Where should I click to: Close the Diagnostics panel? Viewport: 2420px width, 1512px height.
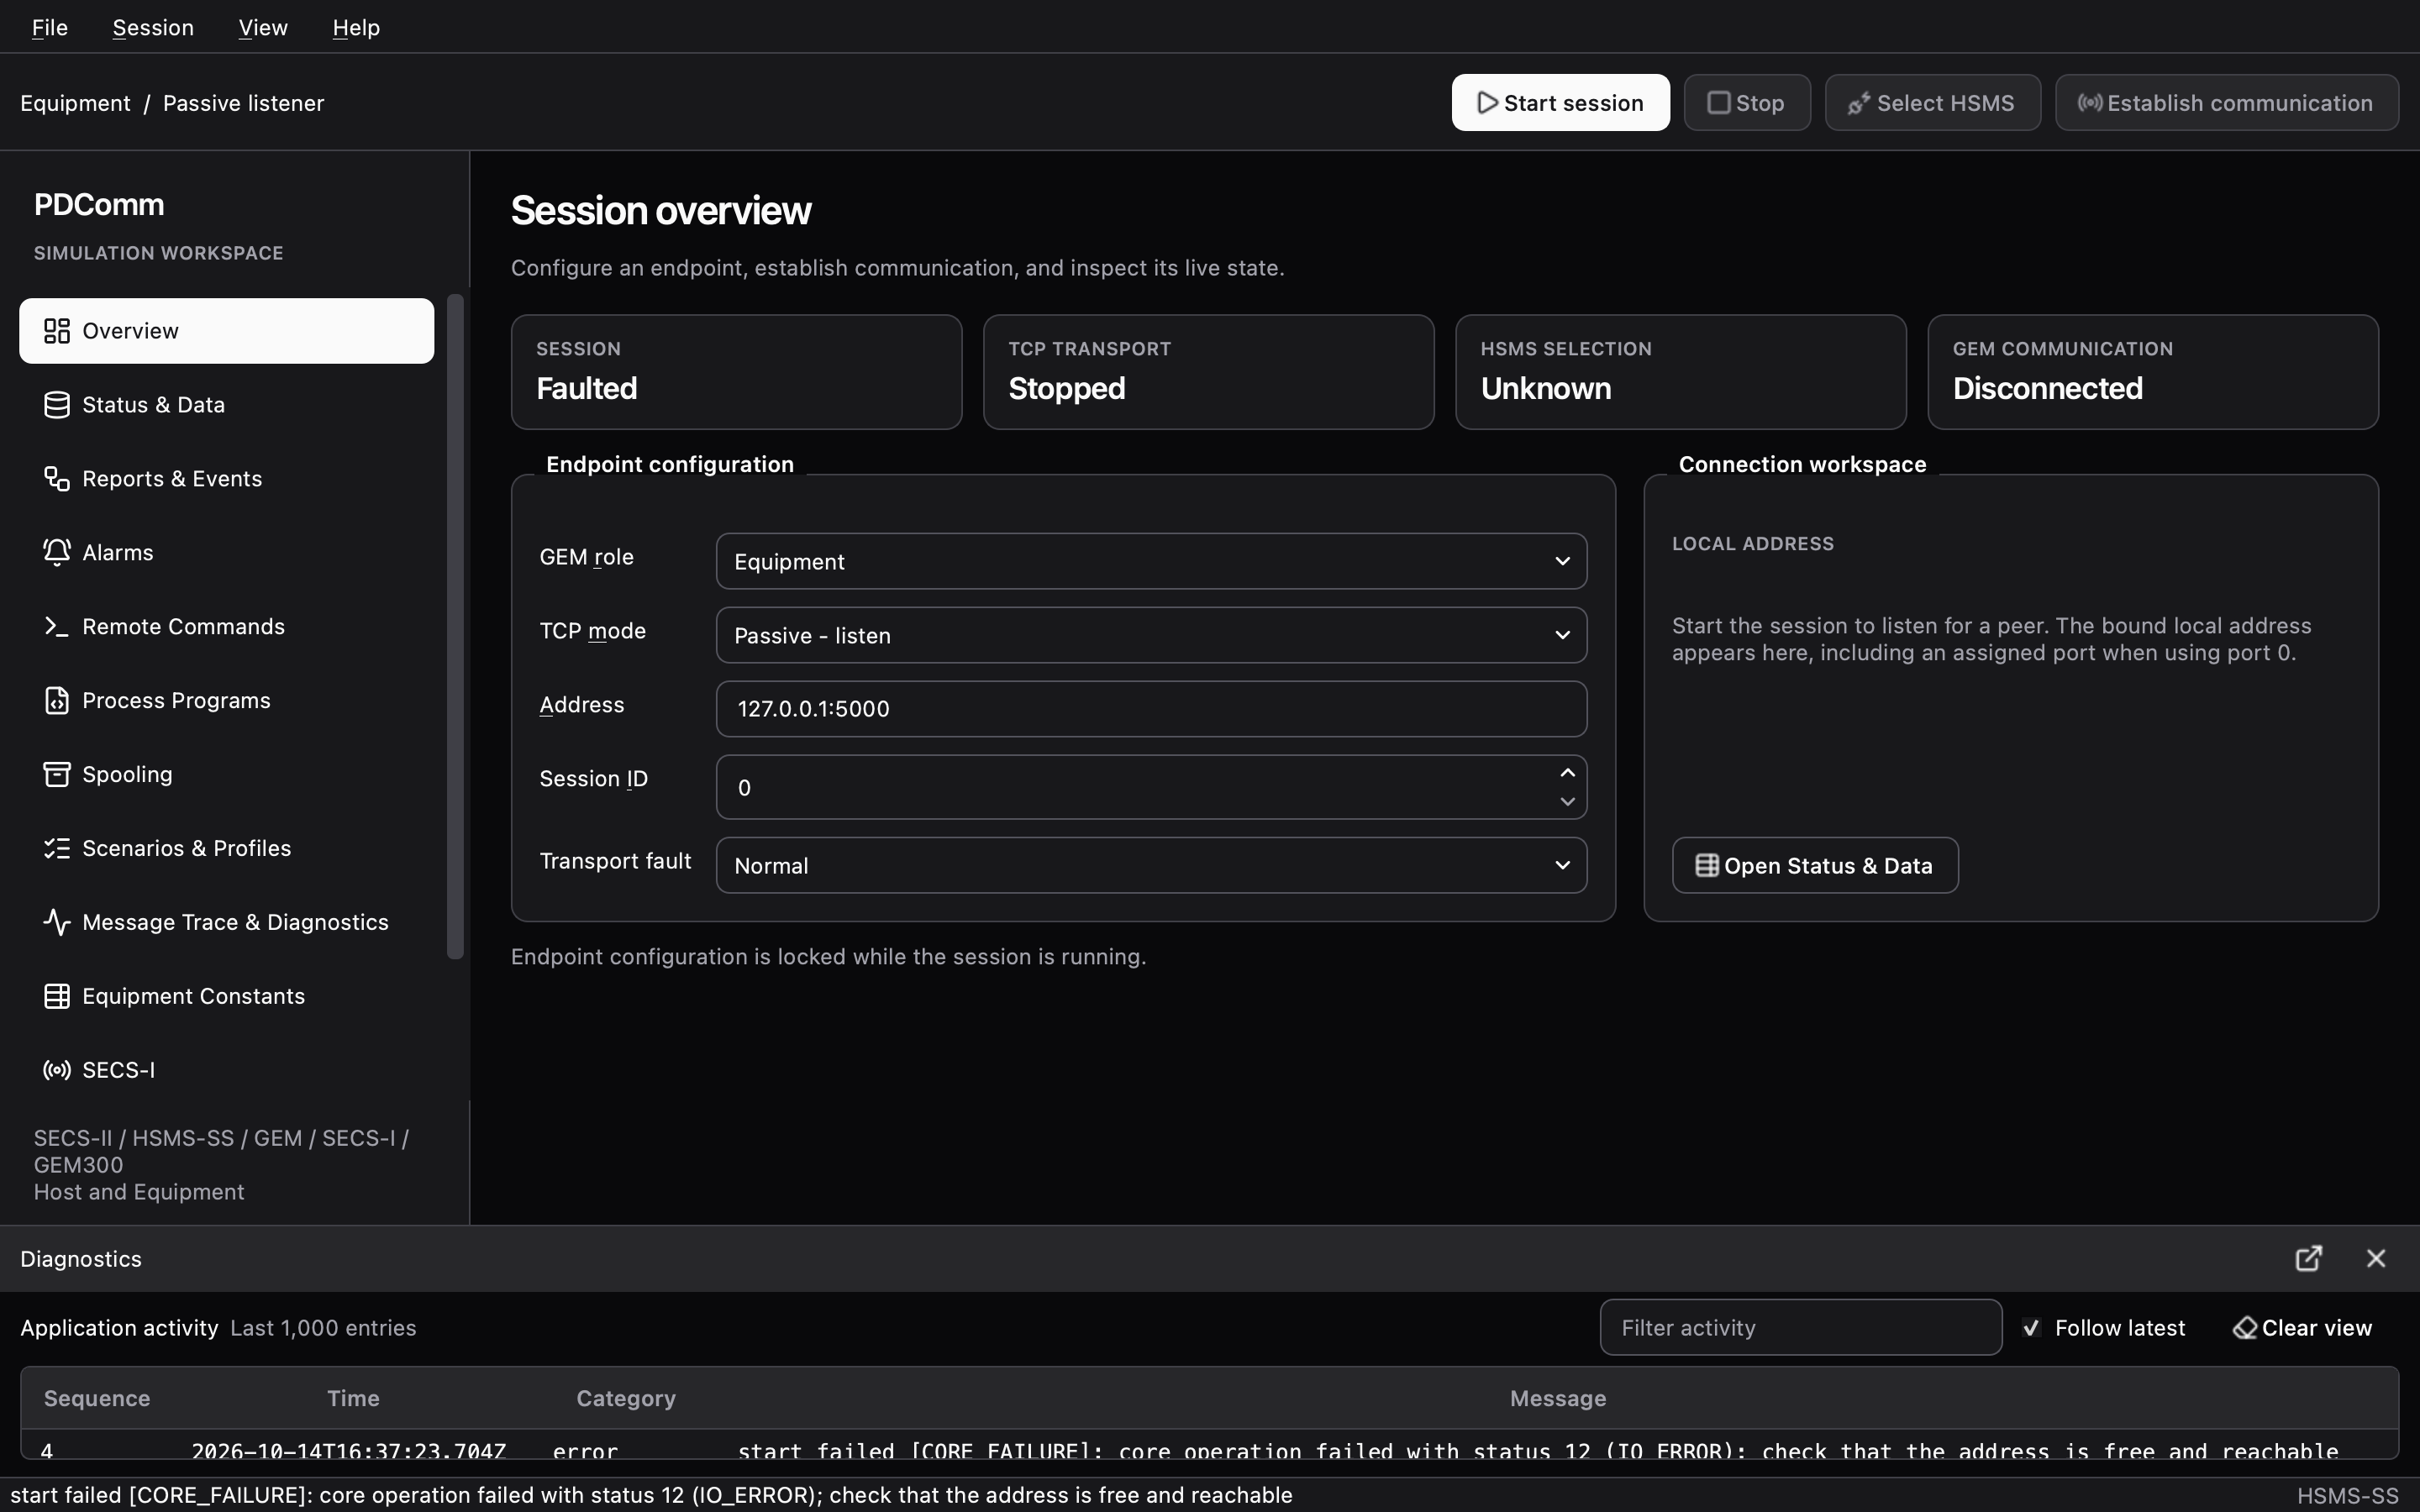pos(2376,1259)
